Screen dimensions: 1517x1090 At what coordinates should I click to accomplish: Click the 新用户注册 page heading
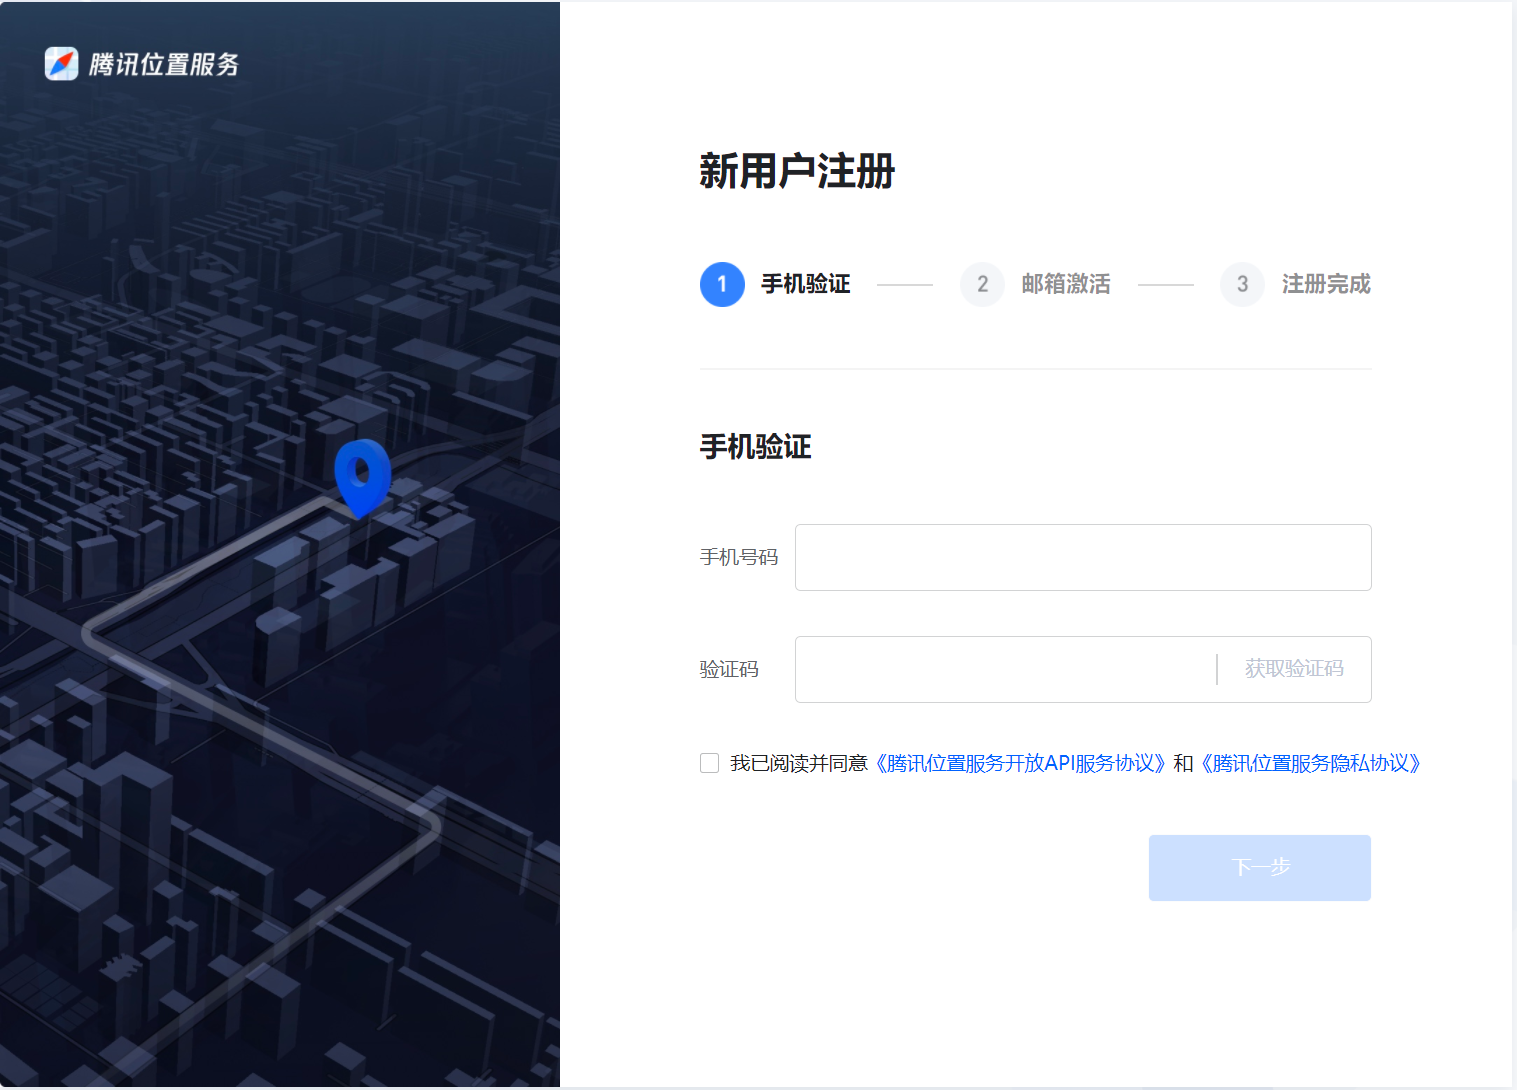tap(796, 172)
